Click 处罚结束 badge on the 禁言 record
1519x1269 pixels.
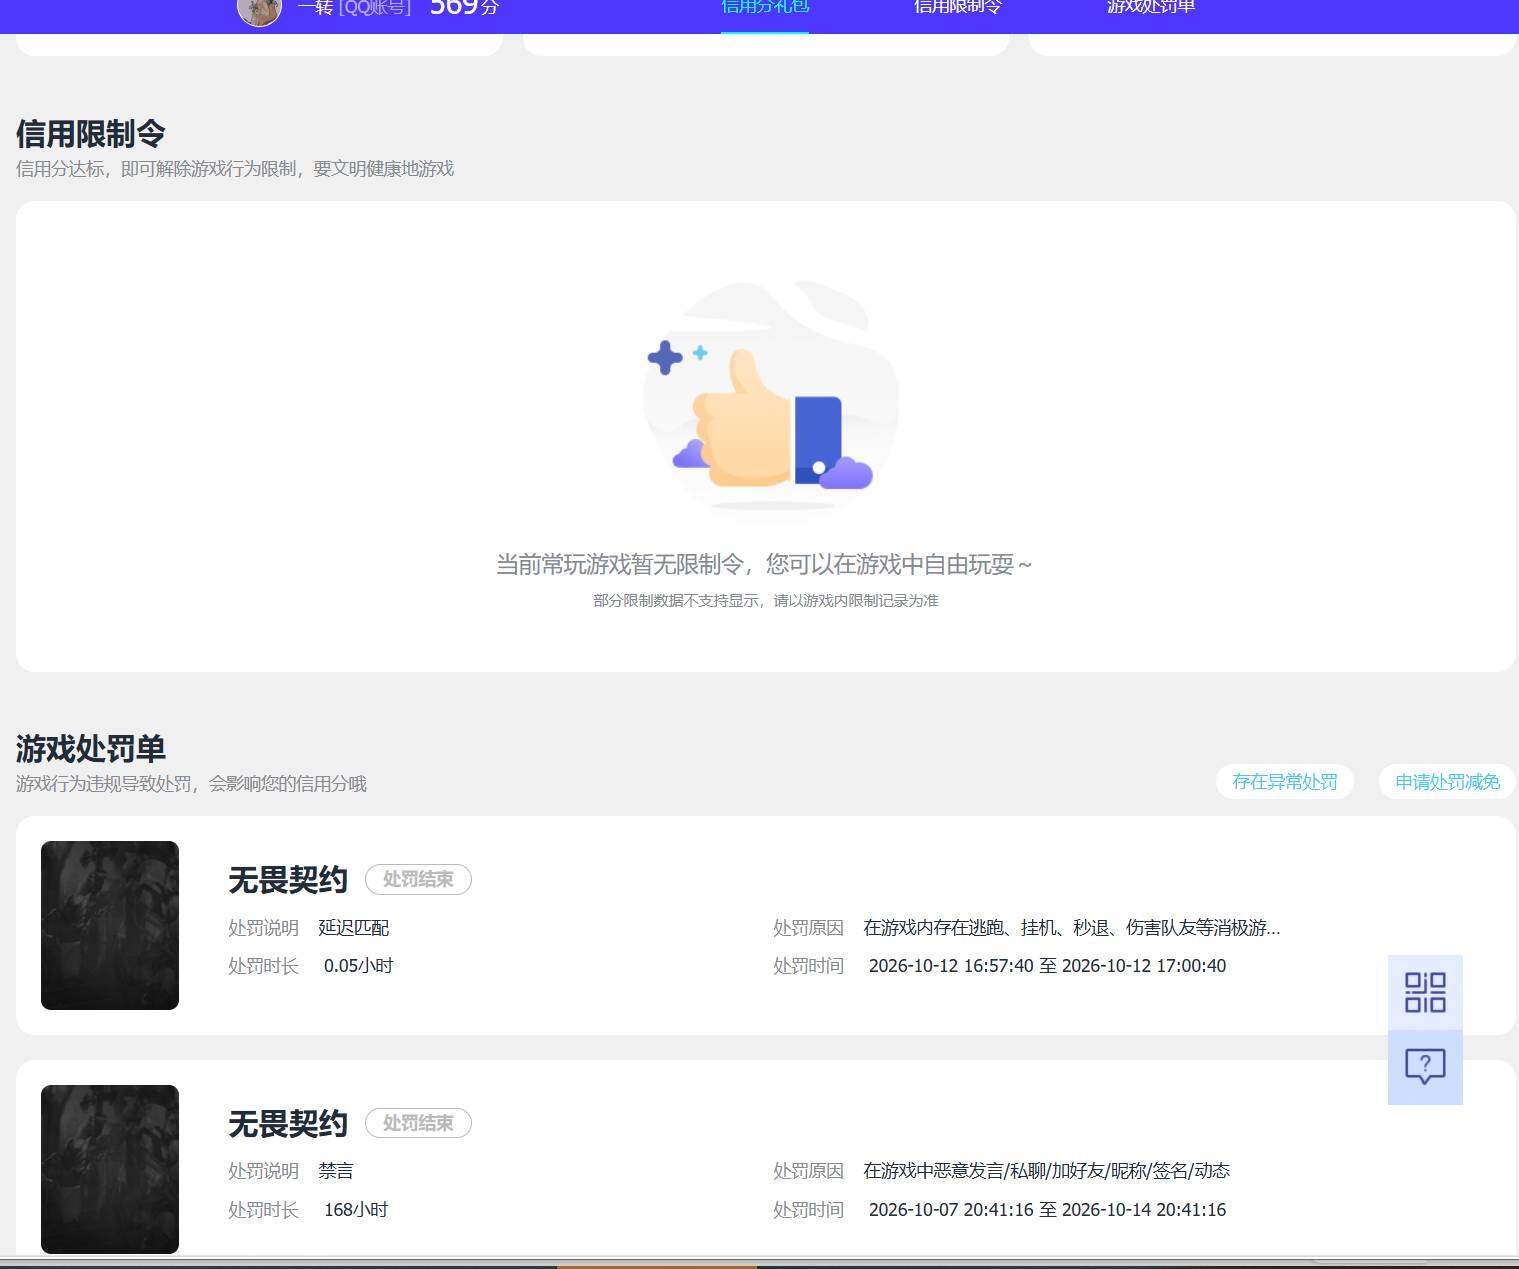(418, 1123)
